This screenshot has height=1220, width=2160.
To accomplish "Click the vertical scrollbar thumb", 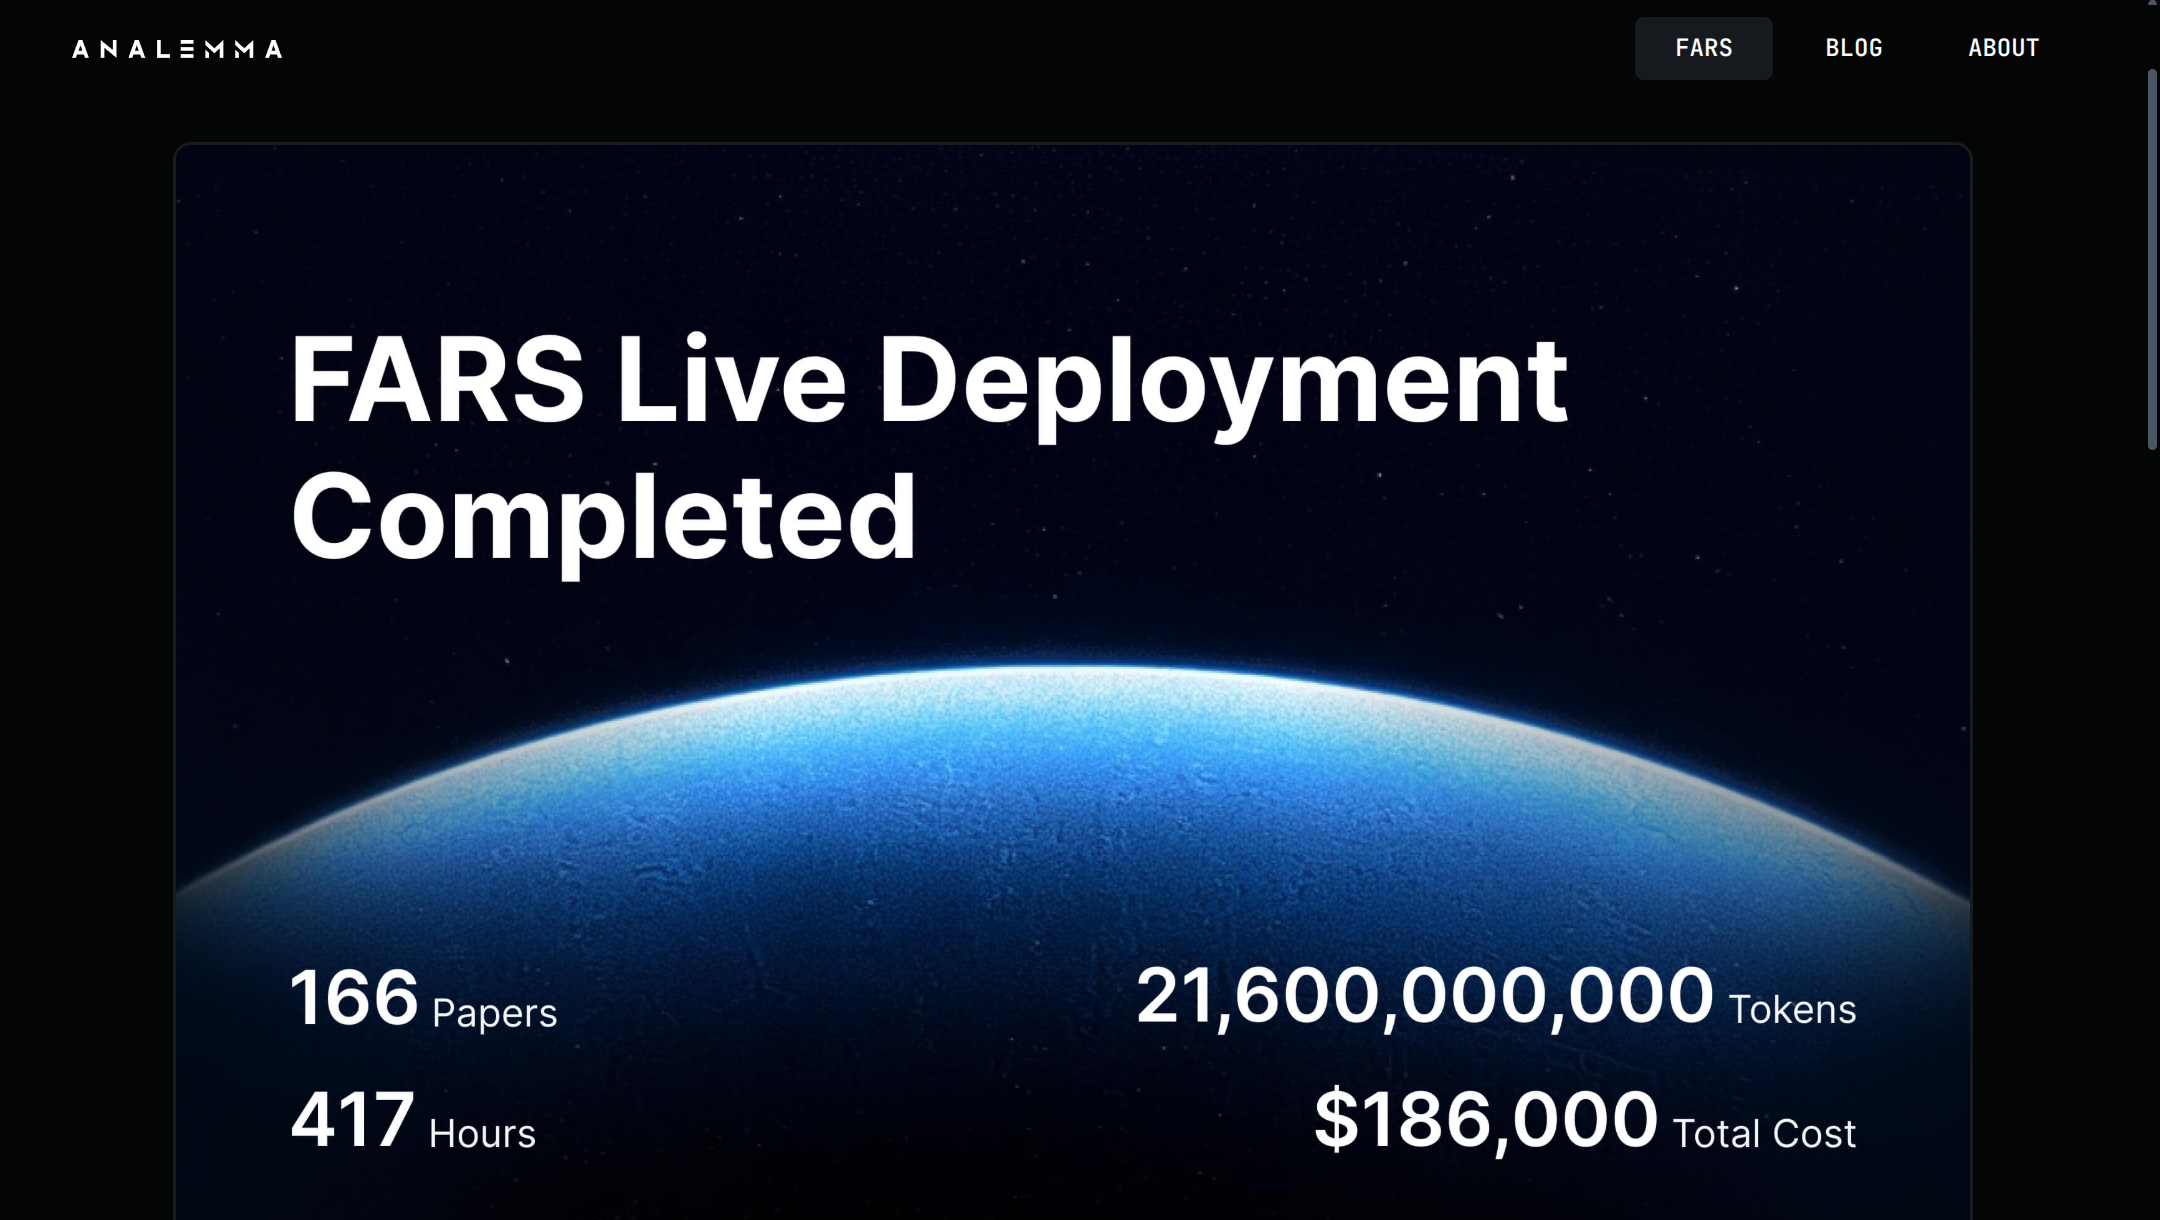I will [x=2152, y=260].
